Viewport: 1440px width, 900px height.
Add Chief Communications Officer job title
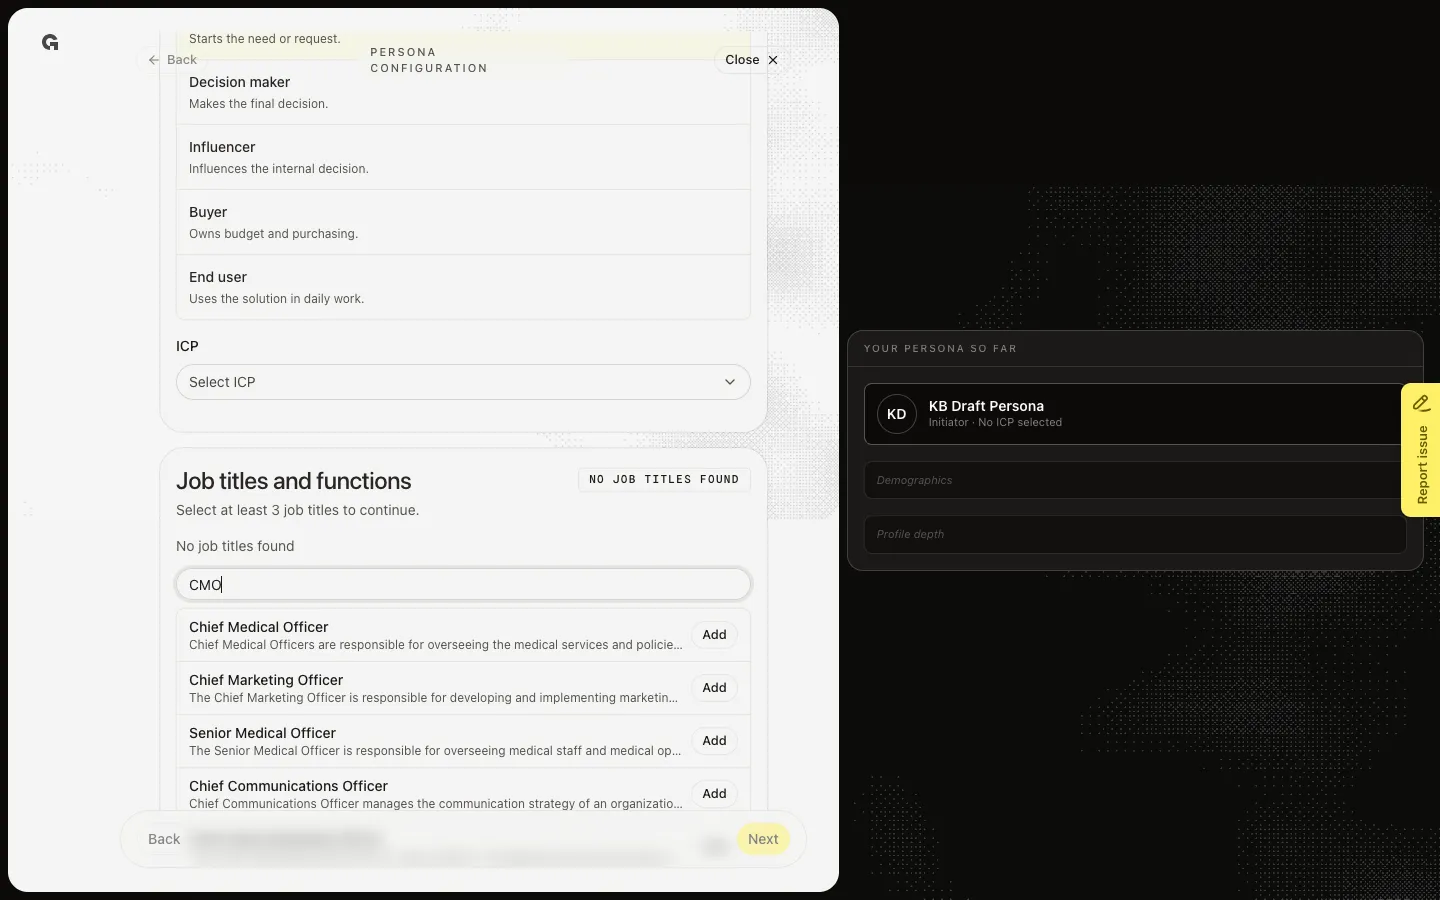point(714,794)
